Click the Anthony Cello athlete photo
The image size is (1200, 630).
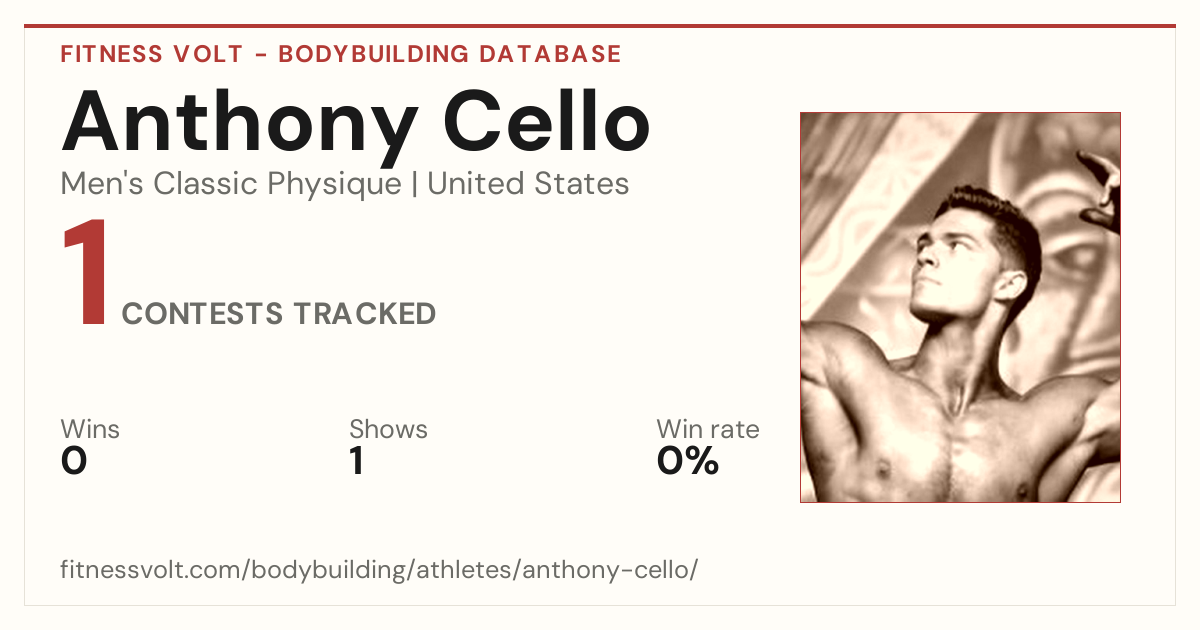960,307
